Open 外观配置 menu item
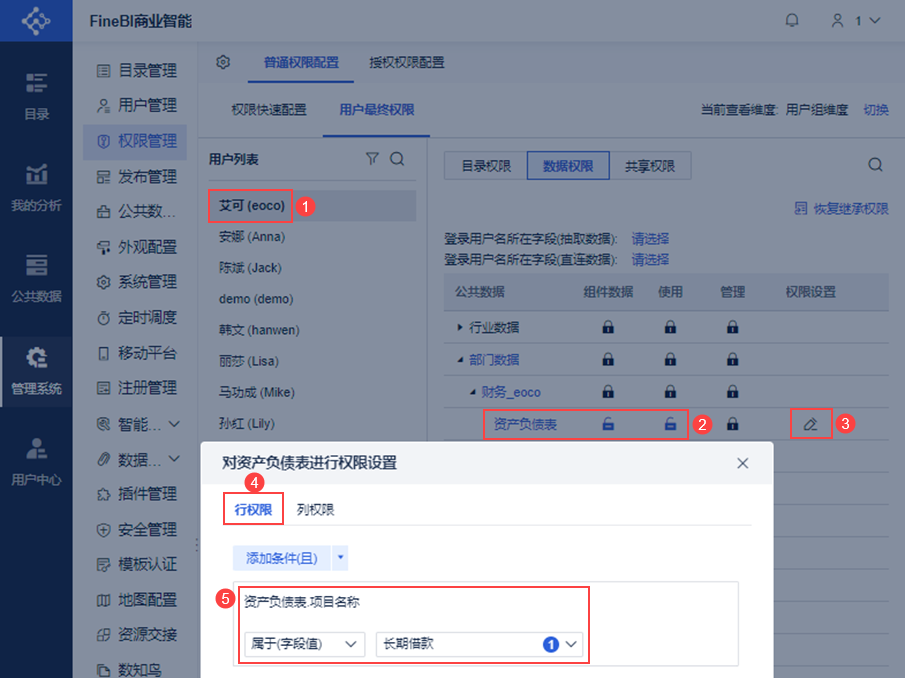 click(136, 247)
